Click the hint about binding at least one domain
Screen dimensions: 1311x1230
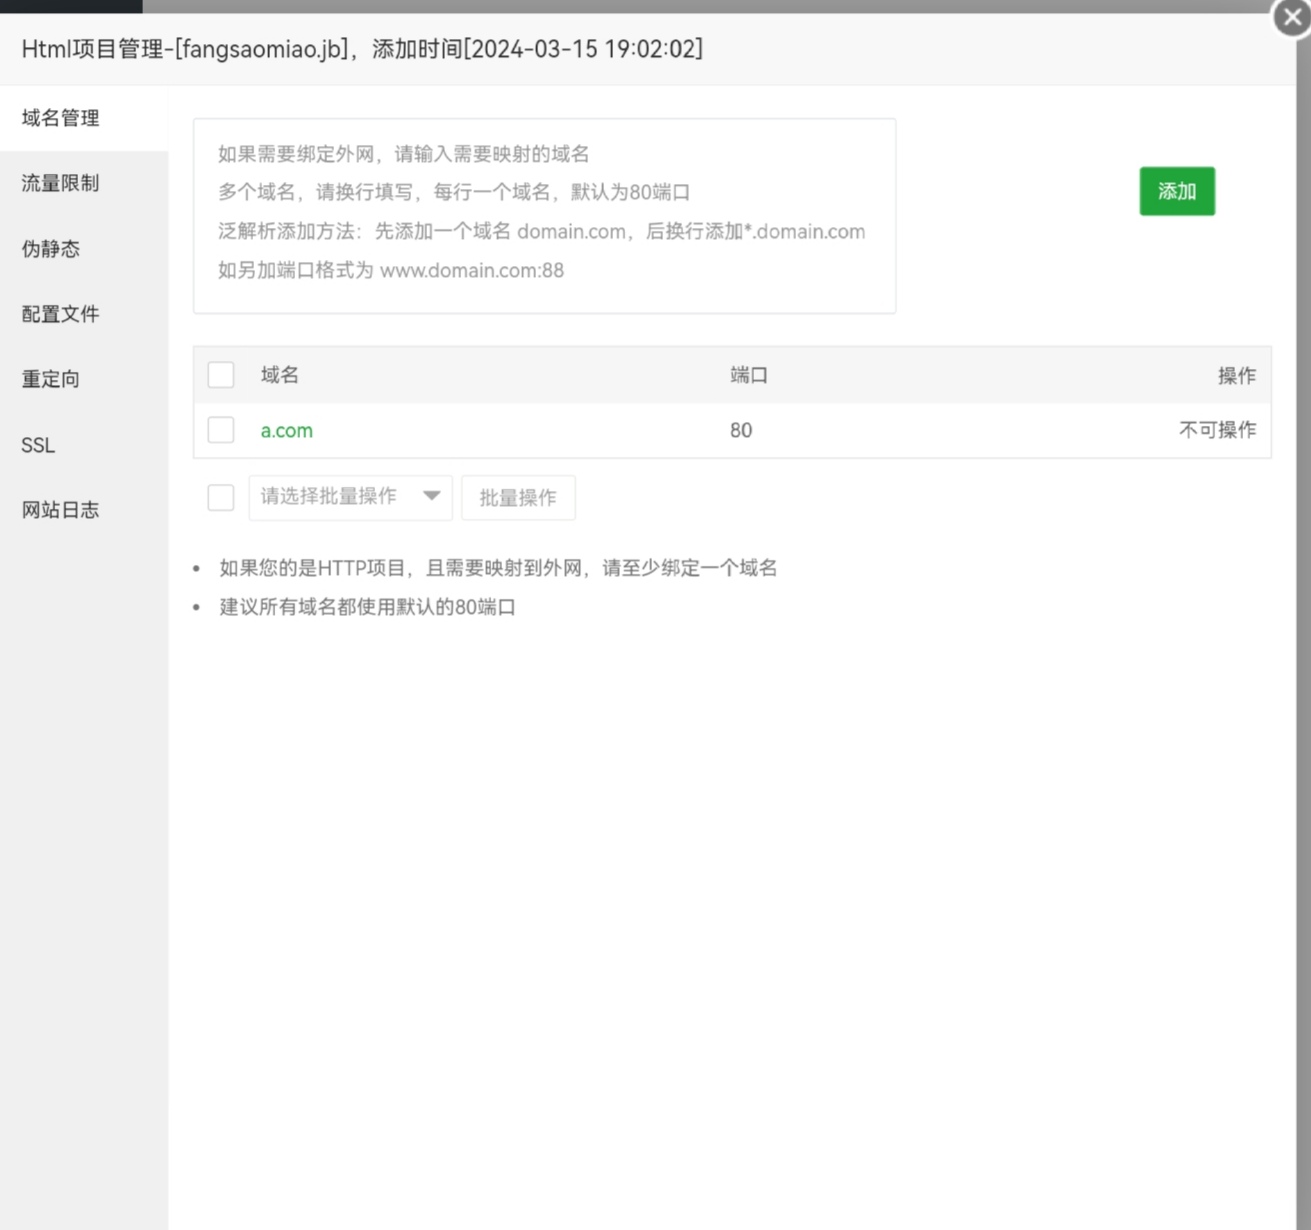pyautogui.click(x=498, y=568)
